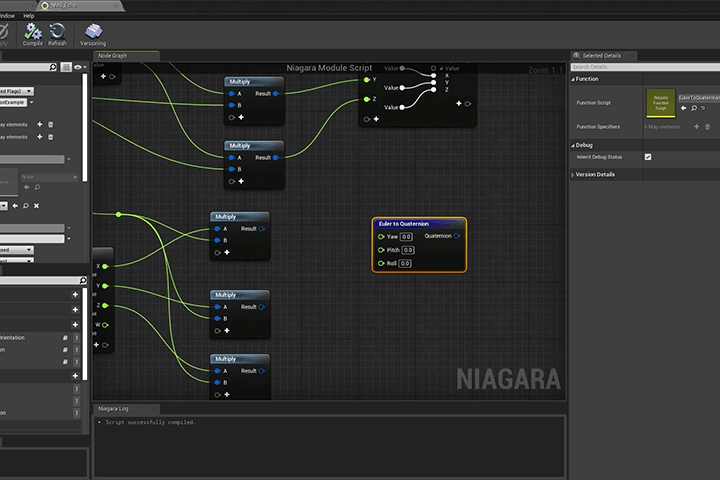Image resolution: width=720 pixels, height=480 pixels.
Task: Select the Orientation parameter row
Action: point(40,338)
